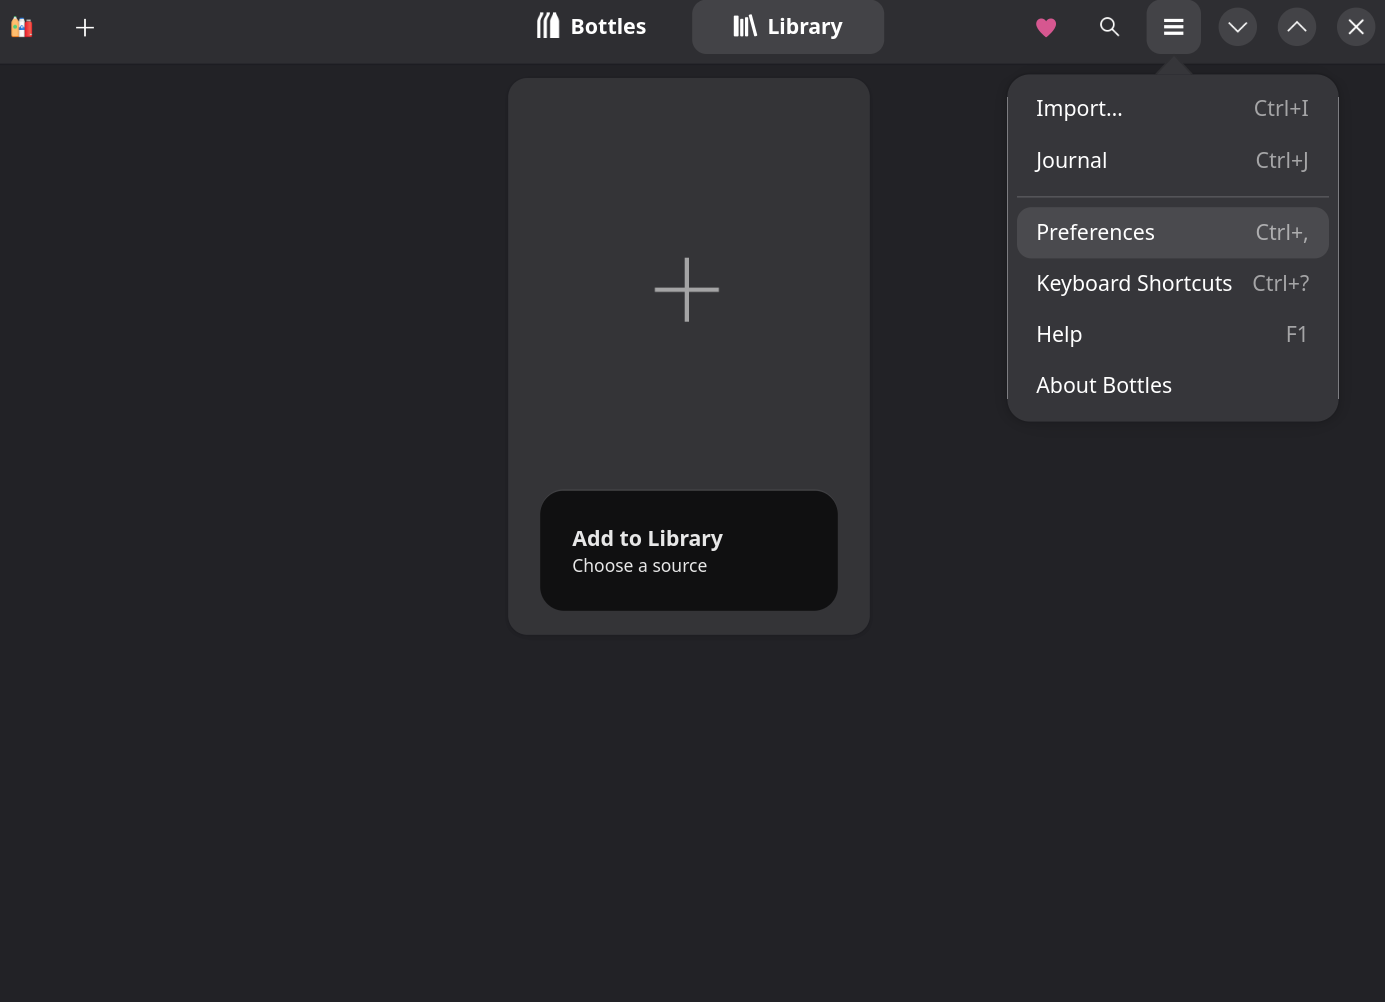
Task: Click the Bottles app icon
Action: [x=22, y=27]
